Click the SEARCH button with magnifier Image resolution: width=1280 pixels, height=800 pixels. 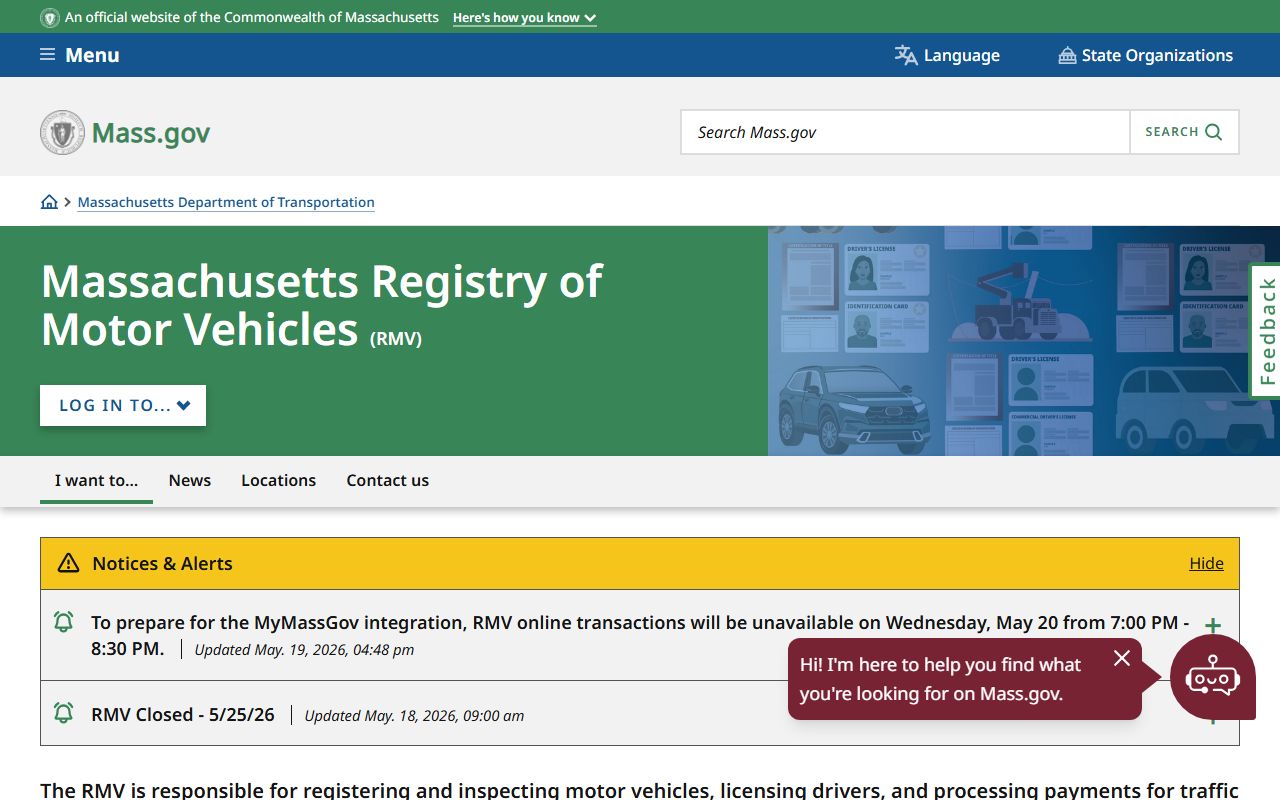[x=1184, y=132]
